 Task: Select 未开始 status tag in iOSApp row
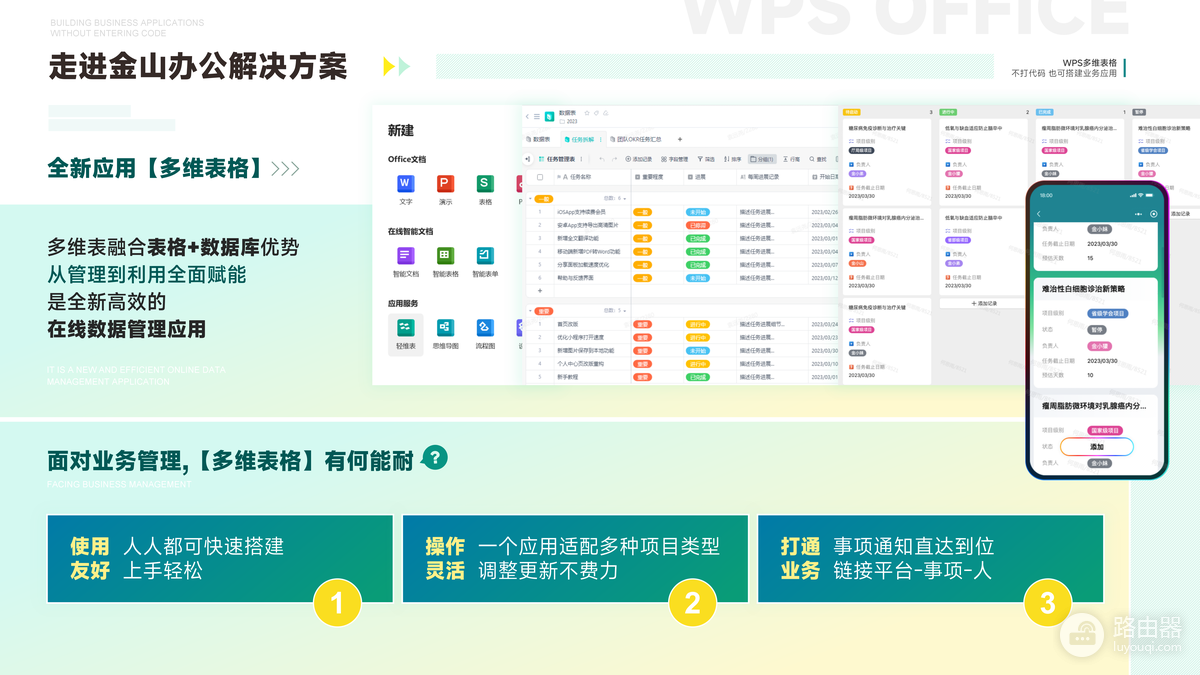click(698, 212)
